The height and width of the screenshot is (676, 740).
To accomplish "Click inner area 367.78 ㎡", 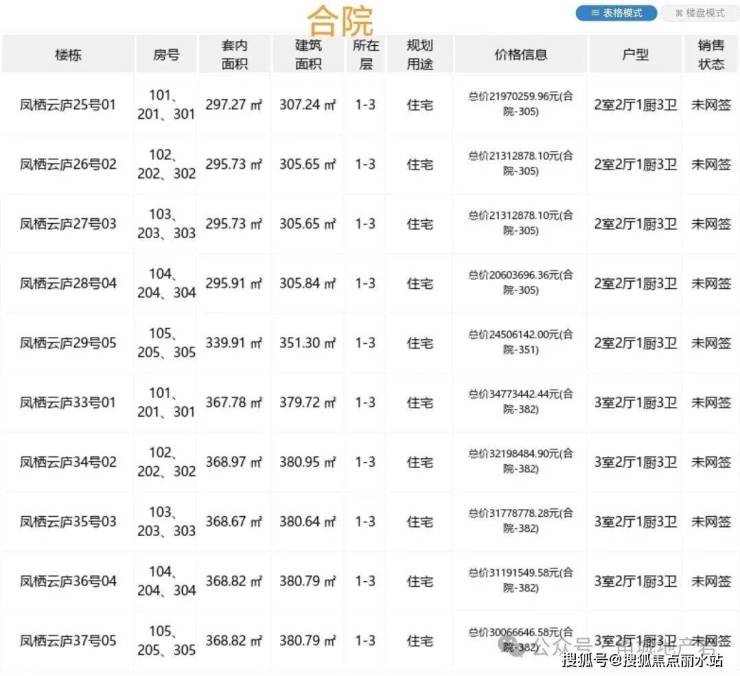I will click(x=234, y=402).
